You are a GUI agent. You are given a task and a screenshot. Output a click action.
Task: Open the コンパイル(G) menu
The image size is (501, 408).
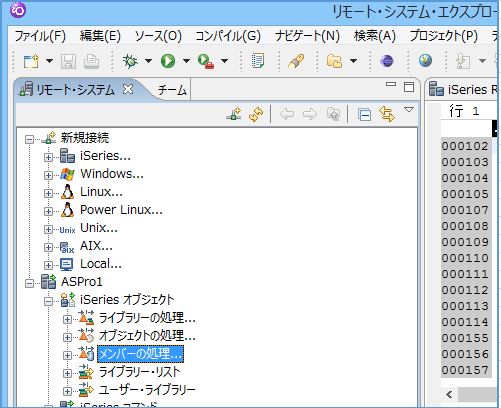point(228,36)
